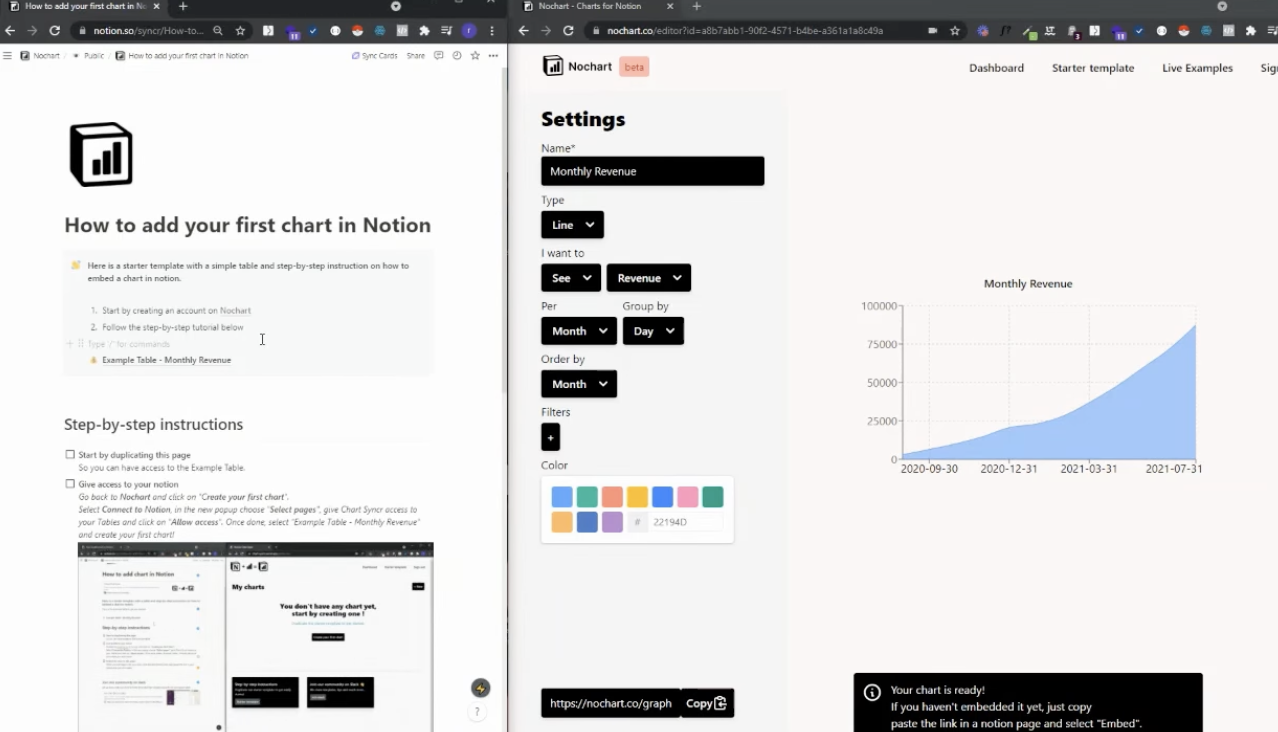
Task: Open the Notion sidebar hamburger menu
Action: [8, 56]
